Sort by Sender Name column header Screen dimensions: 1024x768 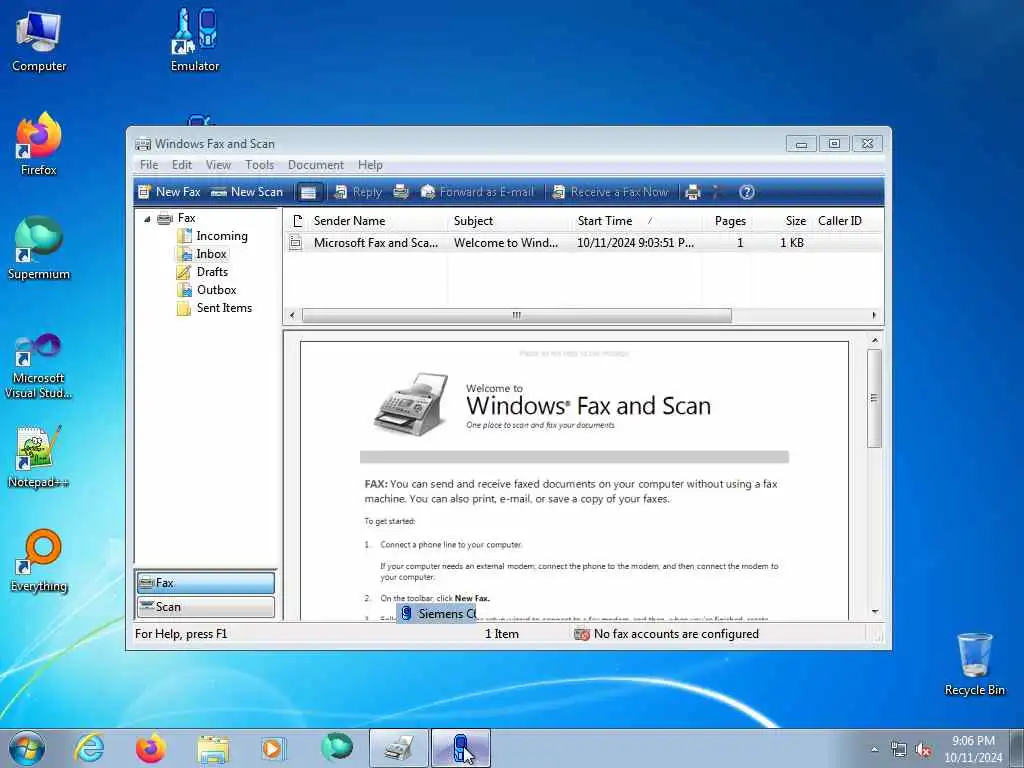[x=378, y=221]
